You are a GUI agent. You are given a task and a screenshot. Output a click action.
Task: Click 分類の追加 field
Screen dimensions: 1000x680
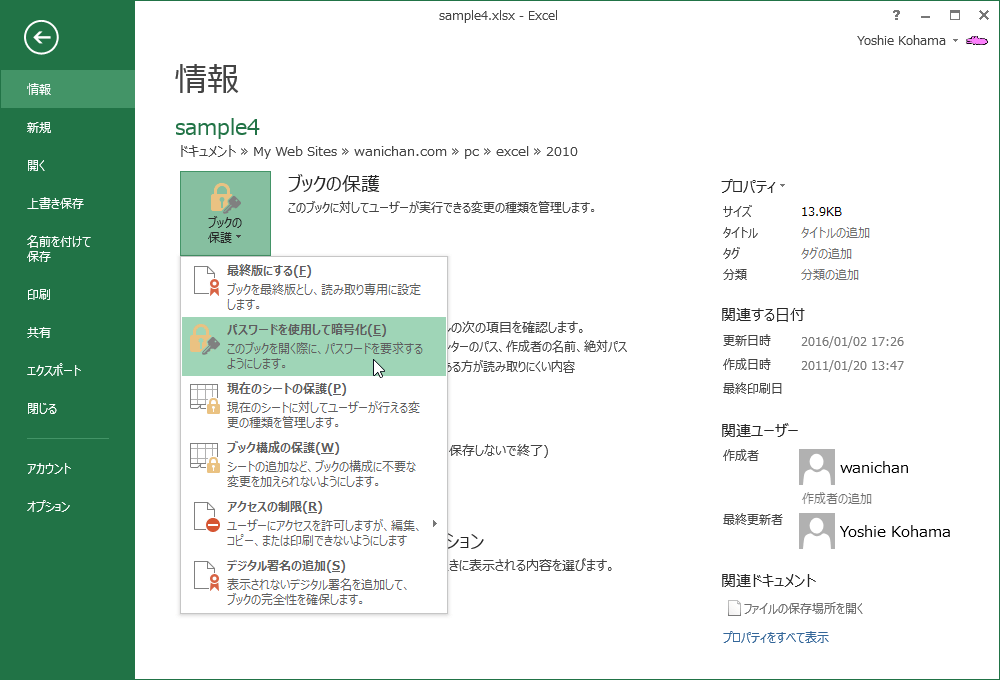point(830,275)
